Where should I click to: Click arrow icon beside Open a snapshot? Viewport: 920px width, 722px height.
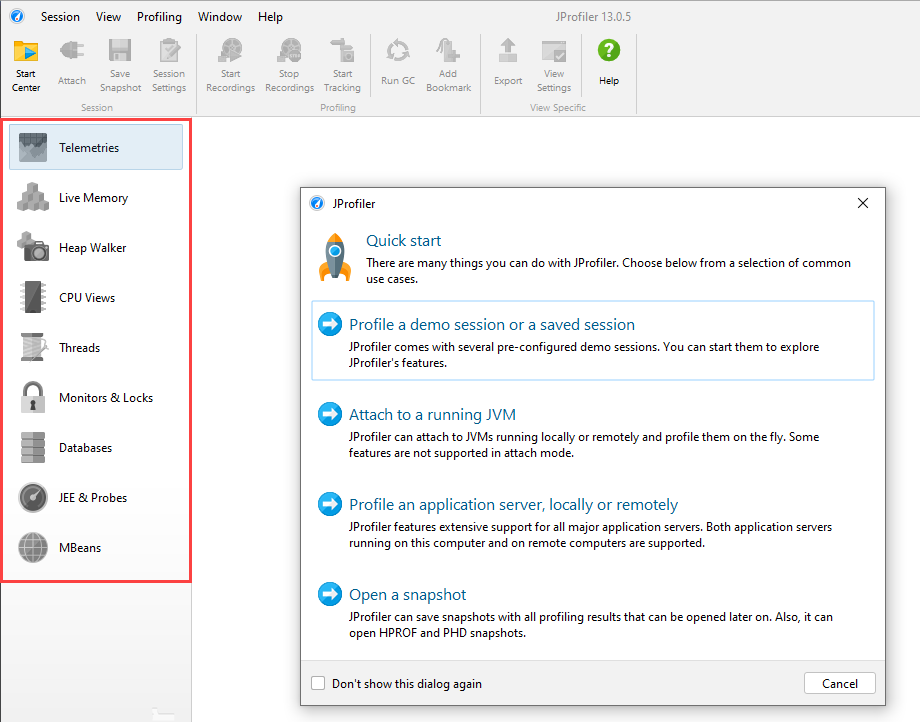pos(330,594)
